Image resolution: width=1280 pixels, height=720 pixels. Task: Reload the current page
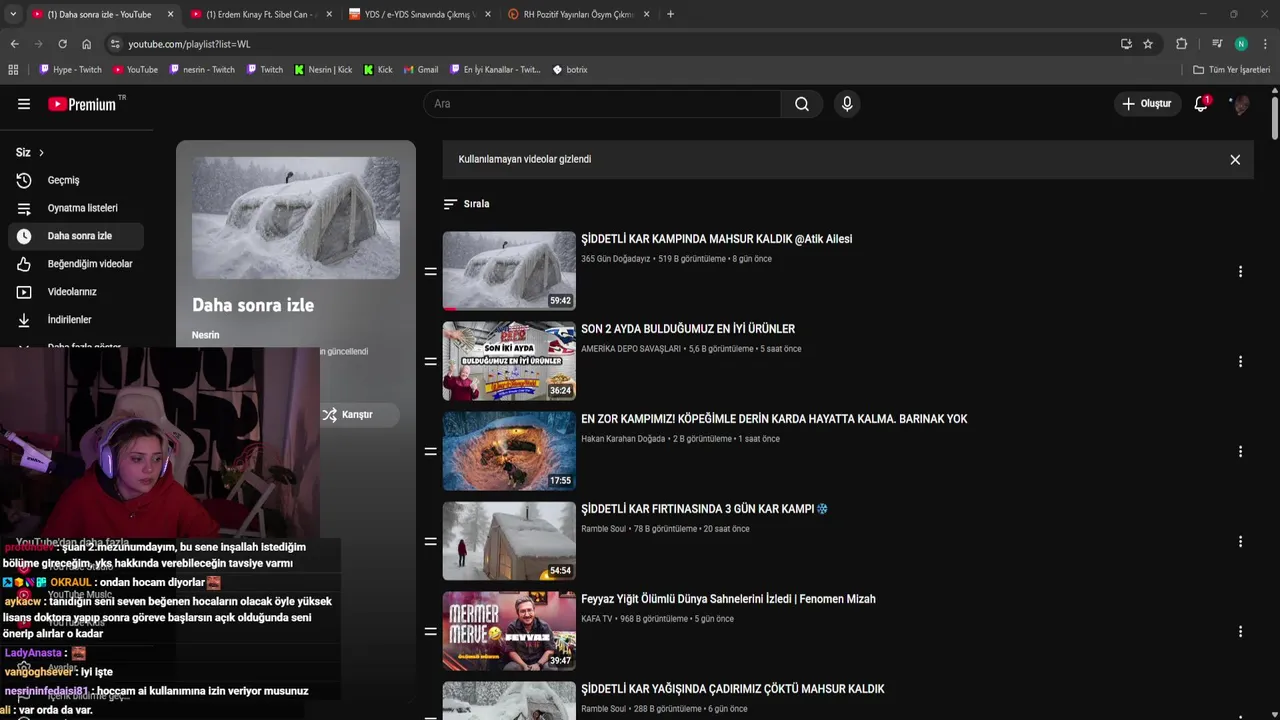point(62,44)
